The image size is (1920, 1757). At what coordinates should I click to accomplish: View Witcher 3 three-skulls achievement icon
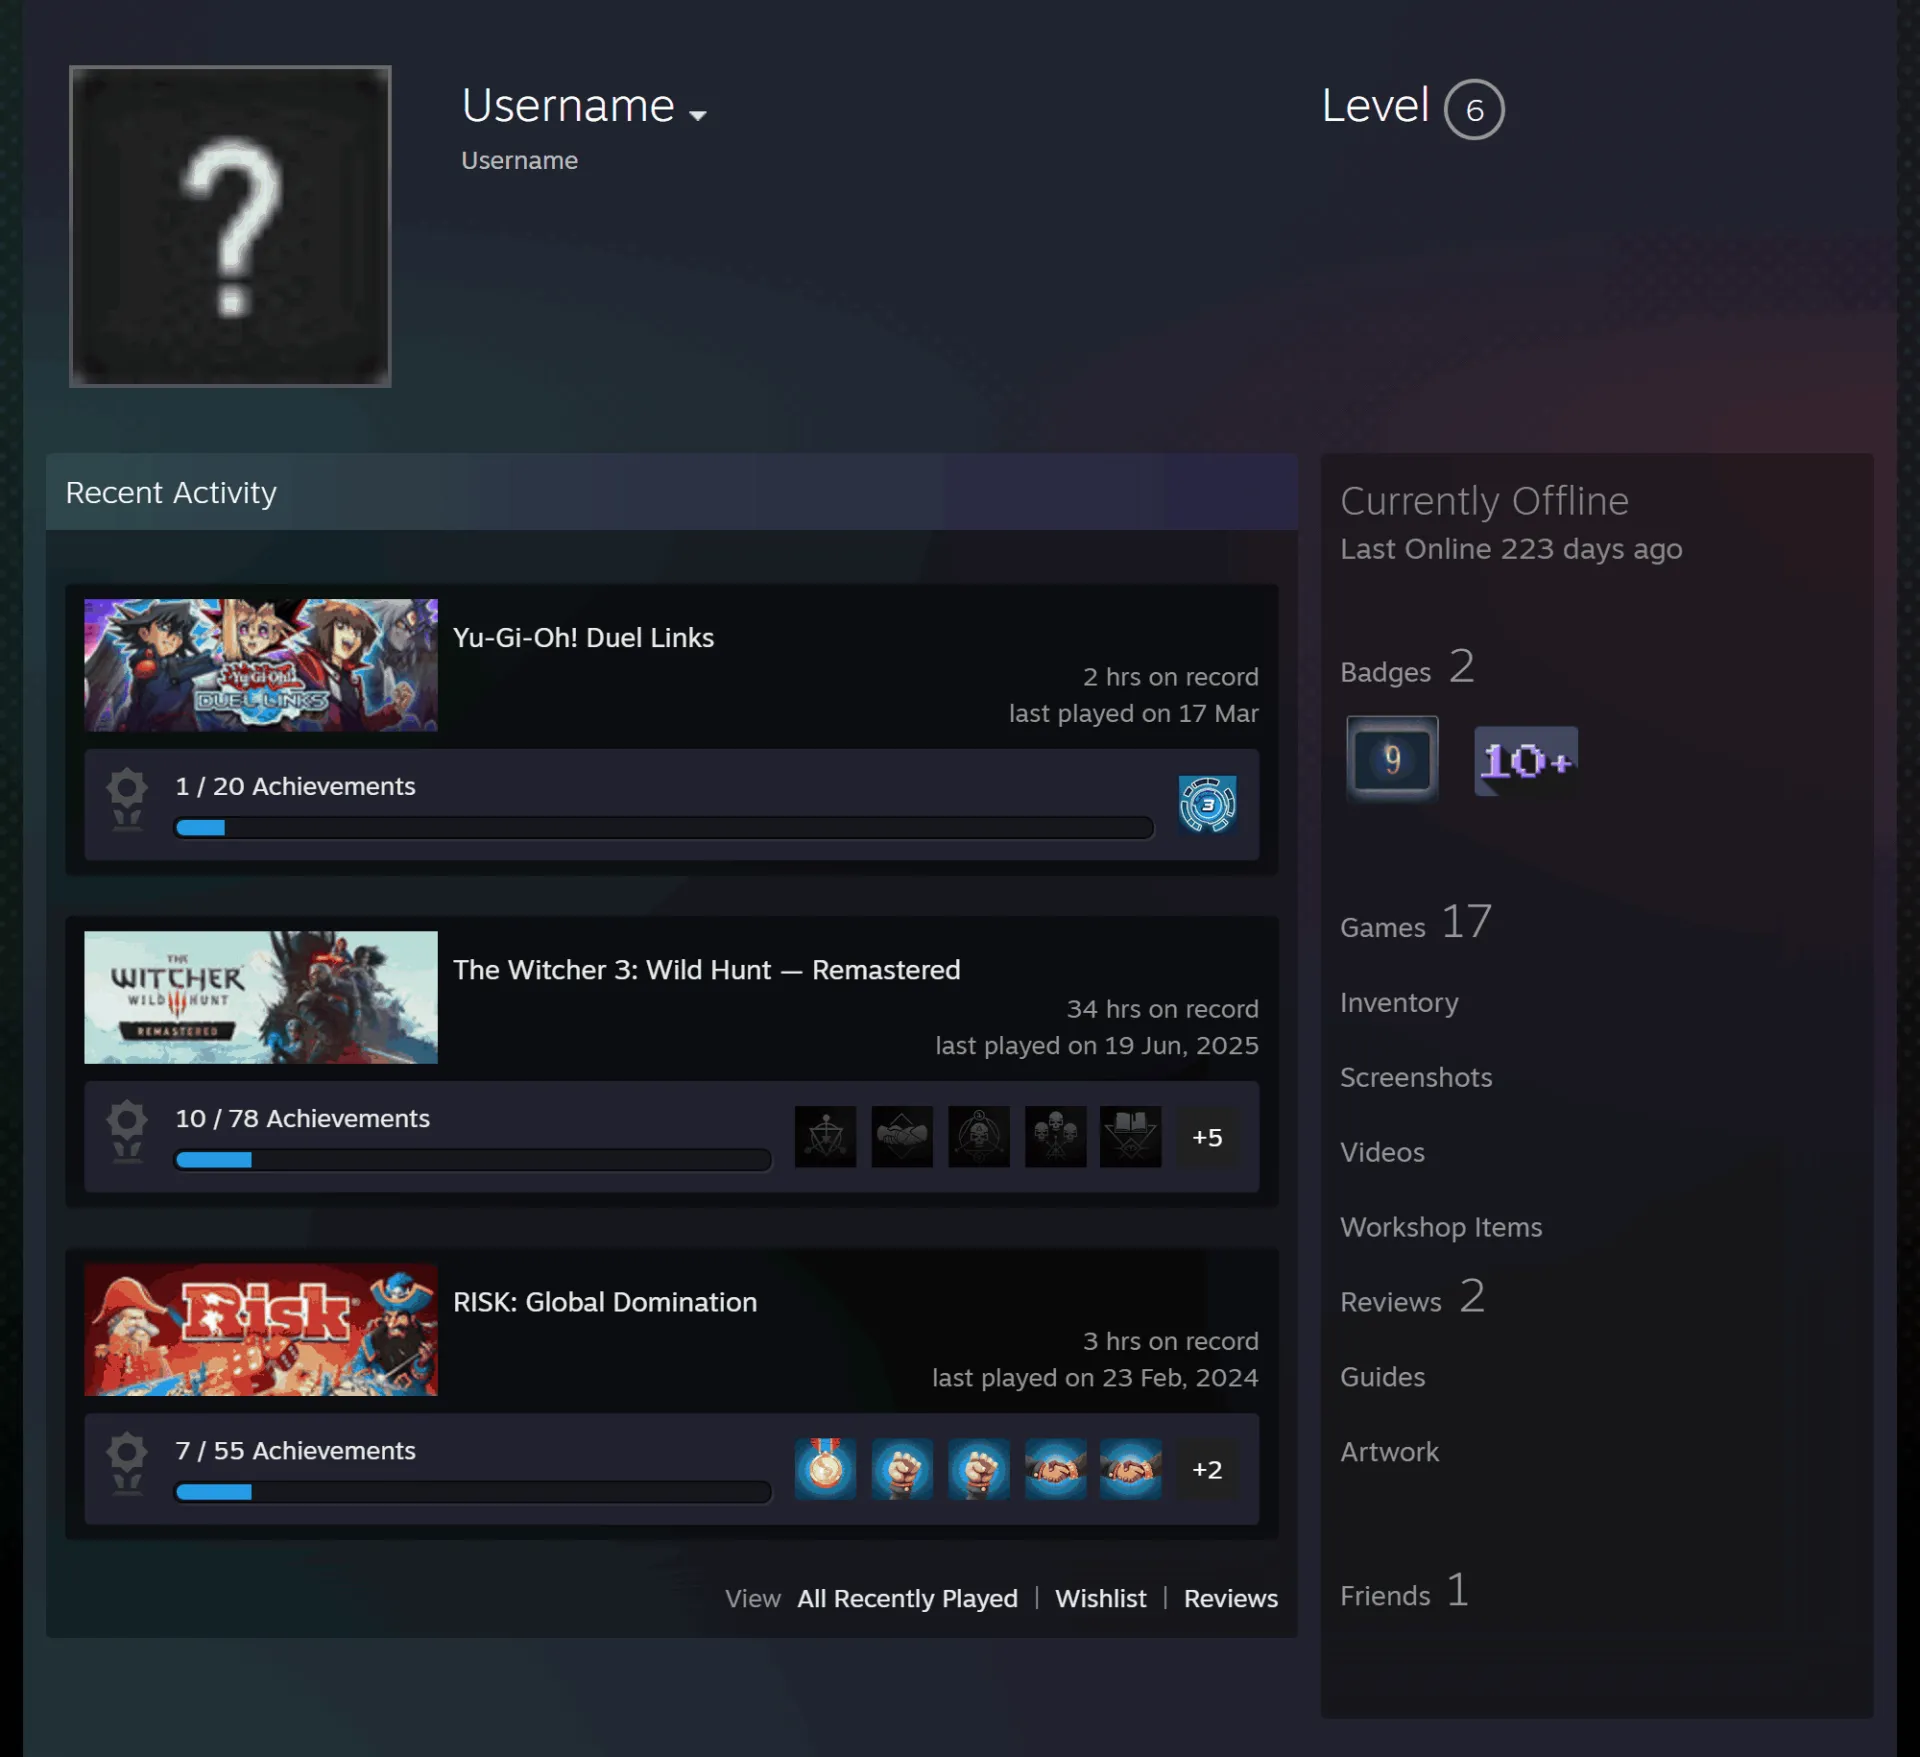(1055, 1137)
